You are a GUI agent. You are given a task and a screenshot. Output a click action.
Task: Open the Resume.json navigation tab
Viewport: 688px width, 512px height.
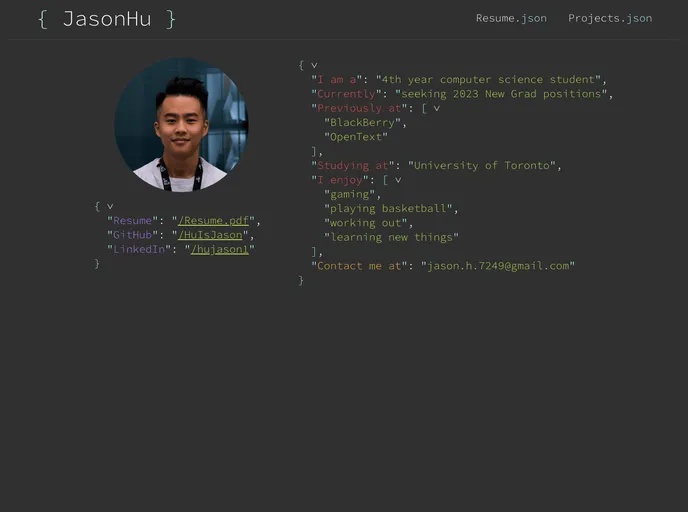[x=510, y=18]
